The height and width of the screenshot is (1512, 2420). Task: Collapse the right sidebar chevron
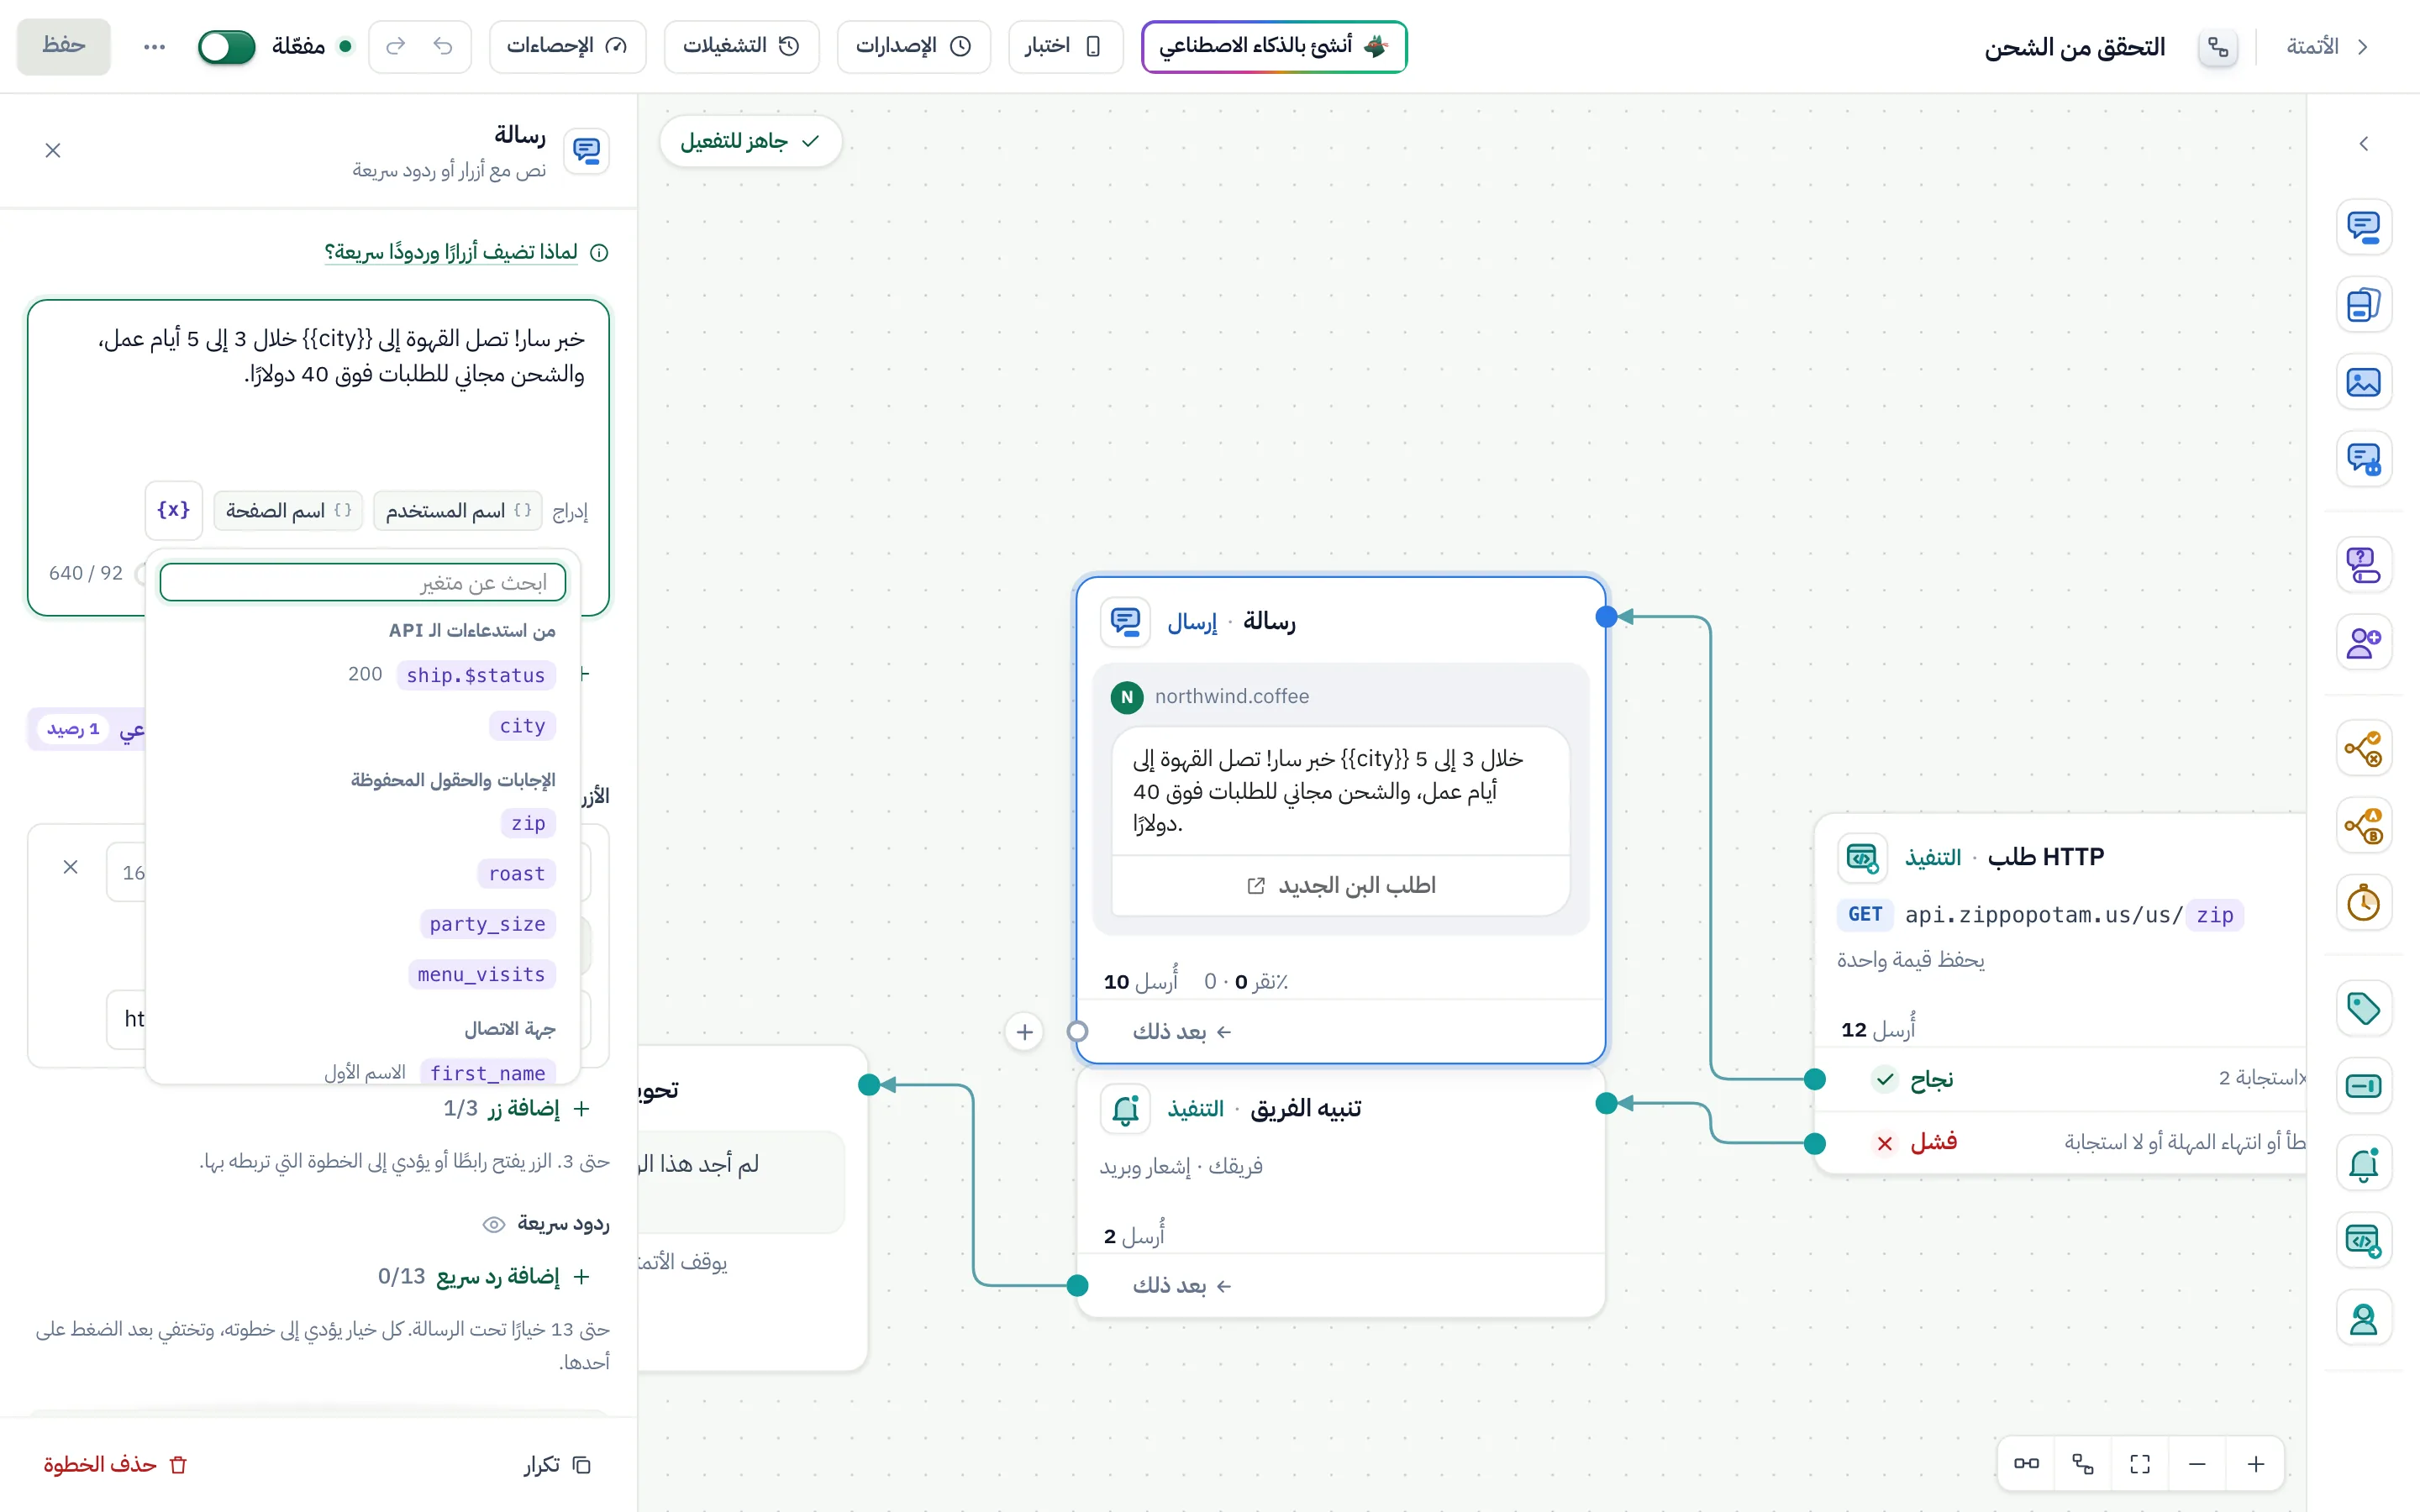point(2364,144)
